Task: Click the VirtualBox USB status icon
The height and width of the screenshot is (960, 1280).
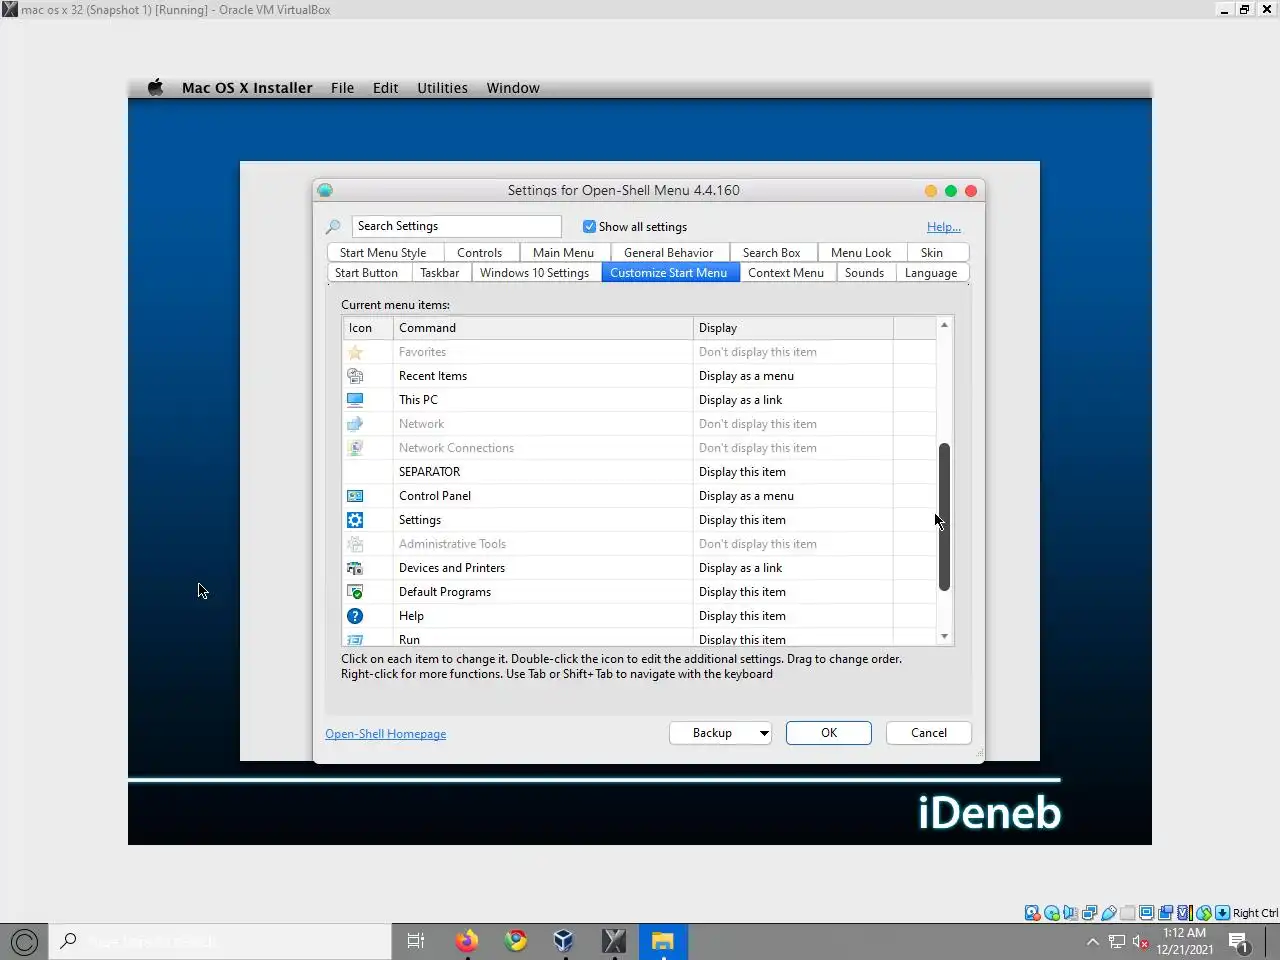Action: (x=1109, y=913)
